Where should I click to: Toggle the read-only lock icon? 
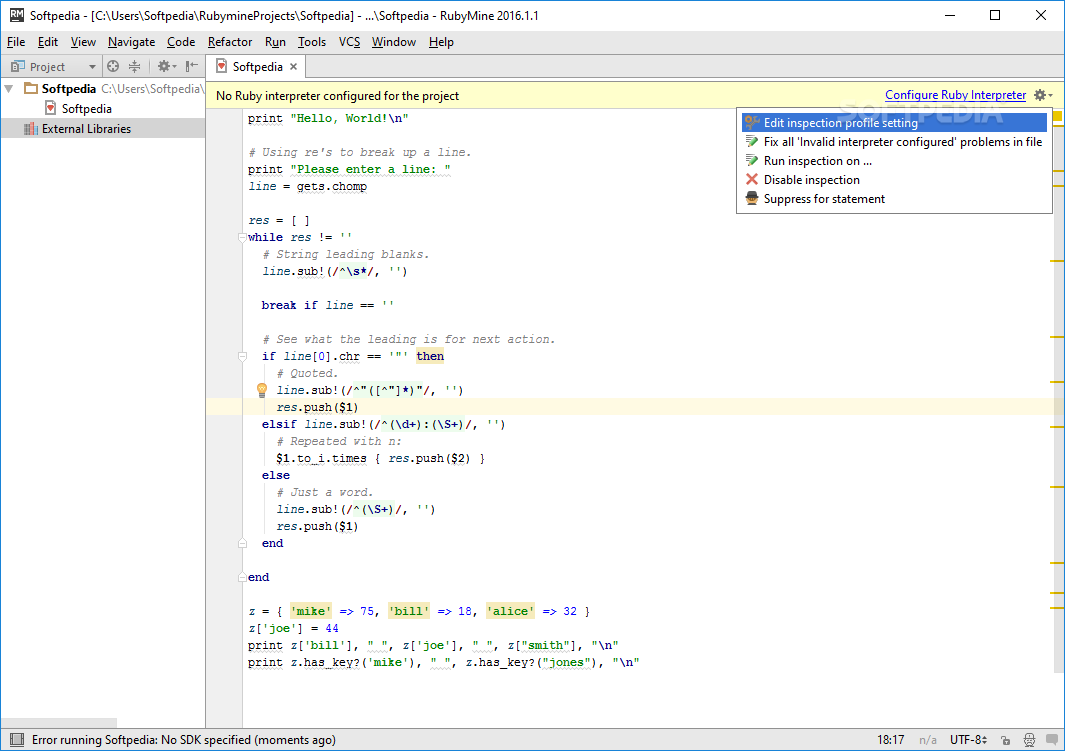[1005, 739]
